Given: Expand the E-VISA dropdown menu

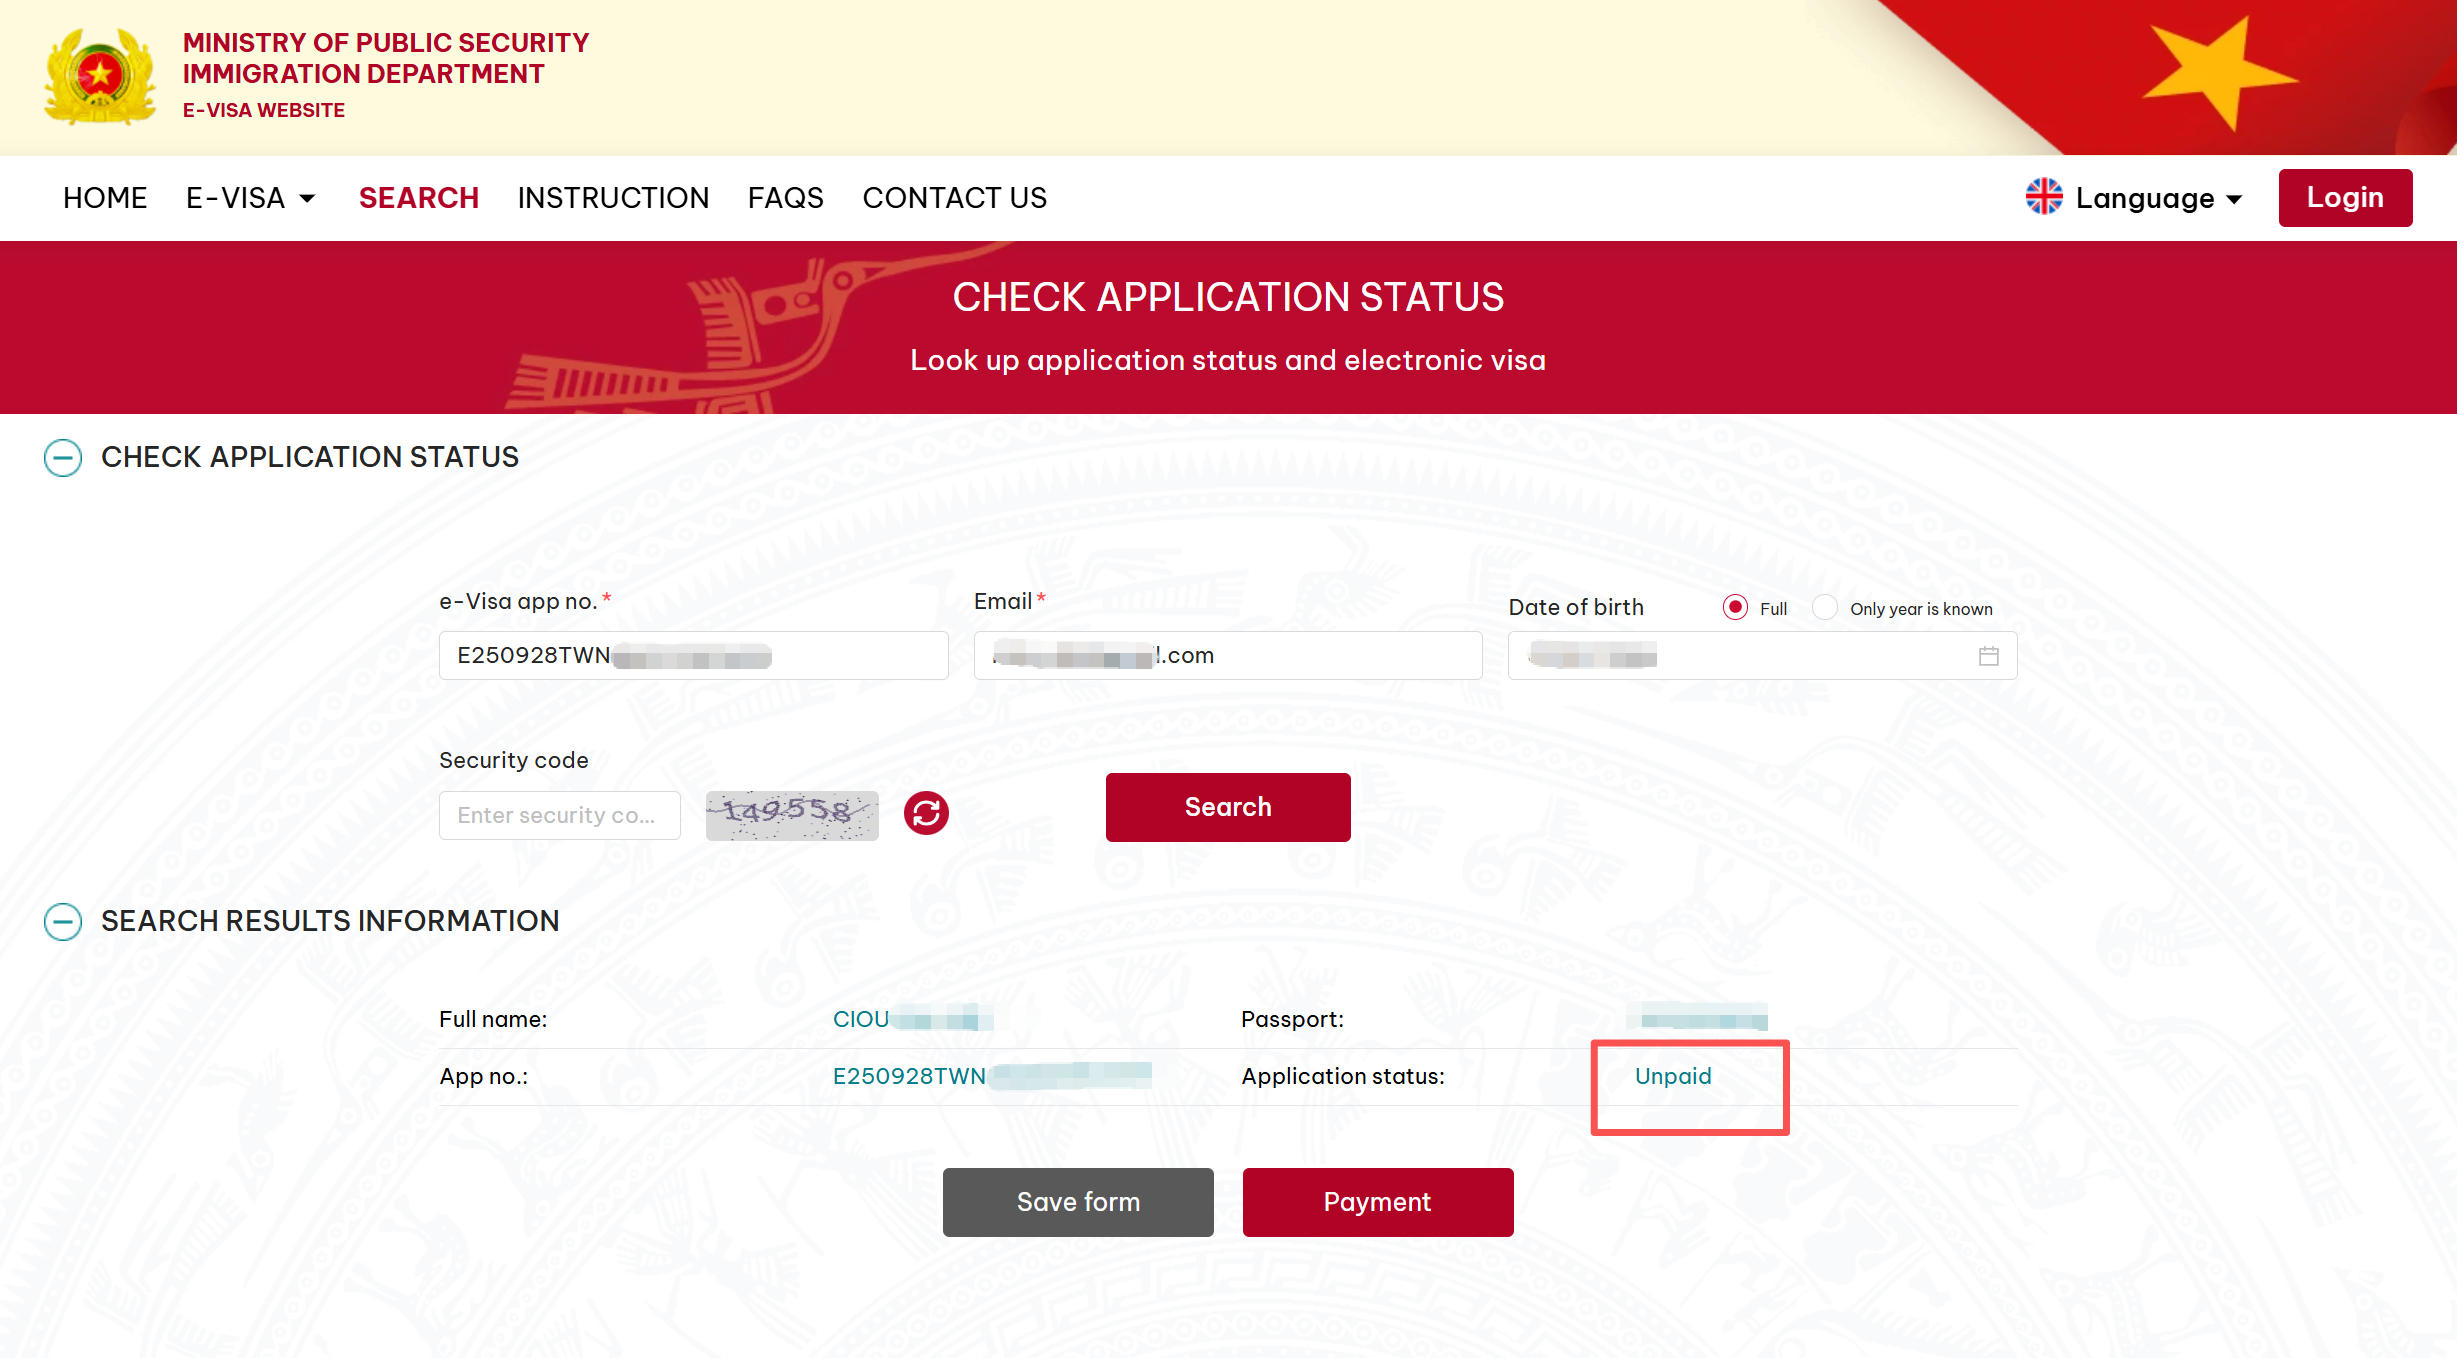Looking at the screenshot, I should pos(250,198).
